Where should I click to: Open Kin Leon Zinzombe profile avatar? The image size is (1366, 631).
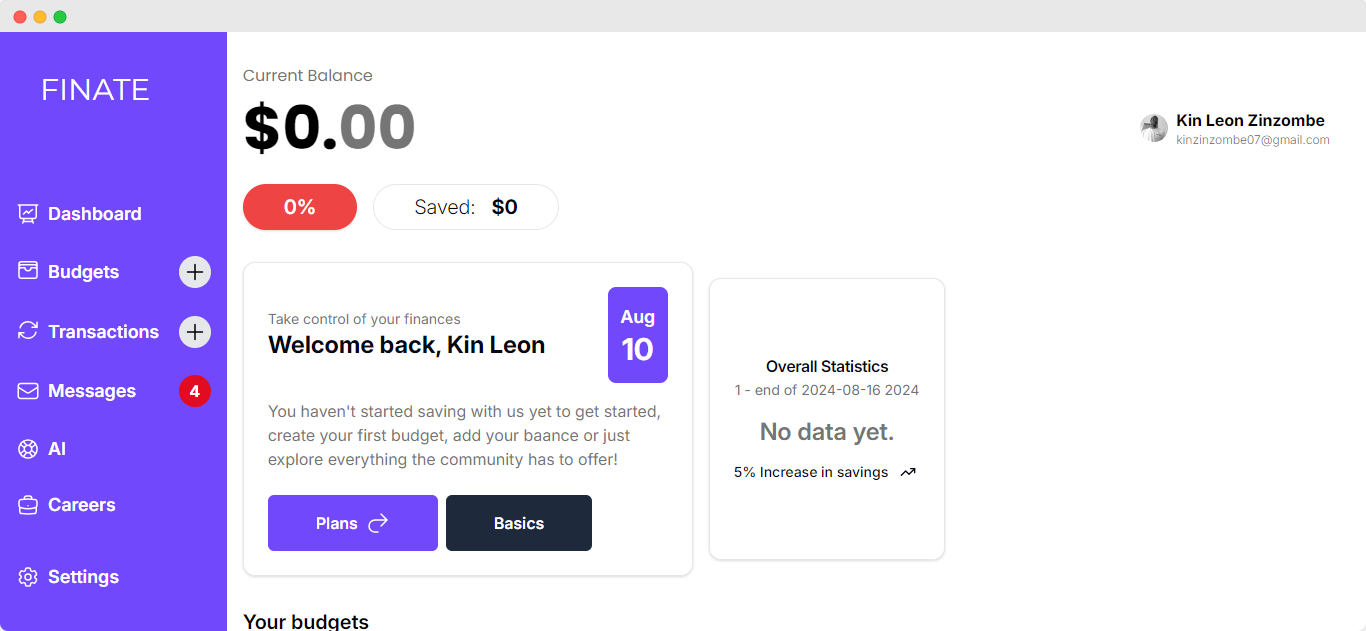pyautogui.click(x=1154, y=128)
